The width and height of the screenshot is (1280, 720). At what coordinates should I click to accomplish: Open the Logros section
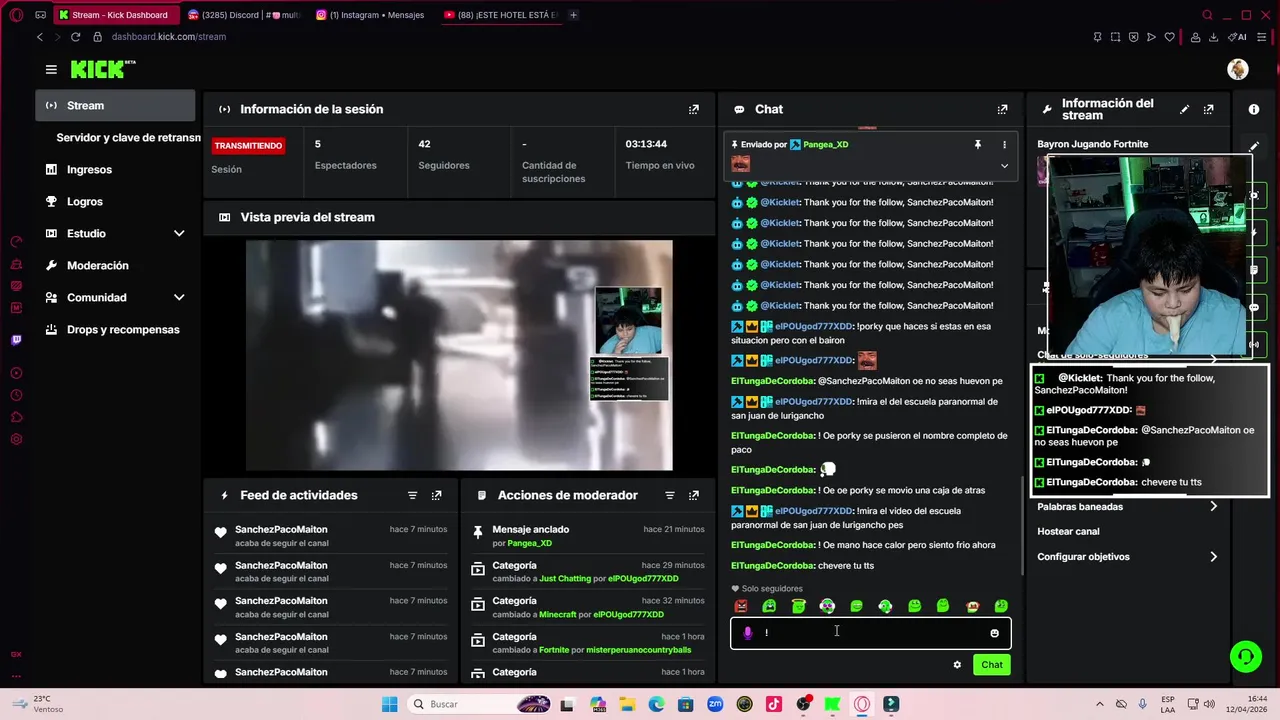coord(115,201)
